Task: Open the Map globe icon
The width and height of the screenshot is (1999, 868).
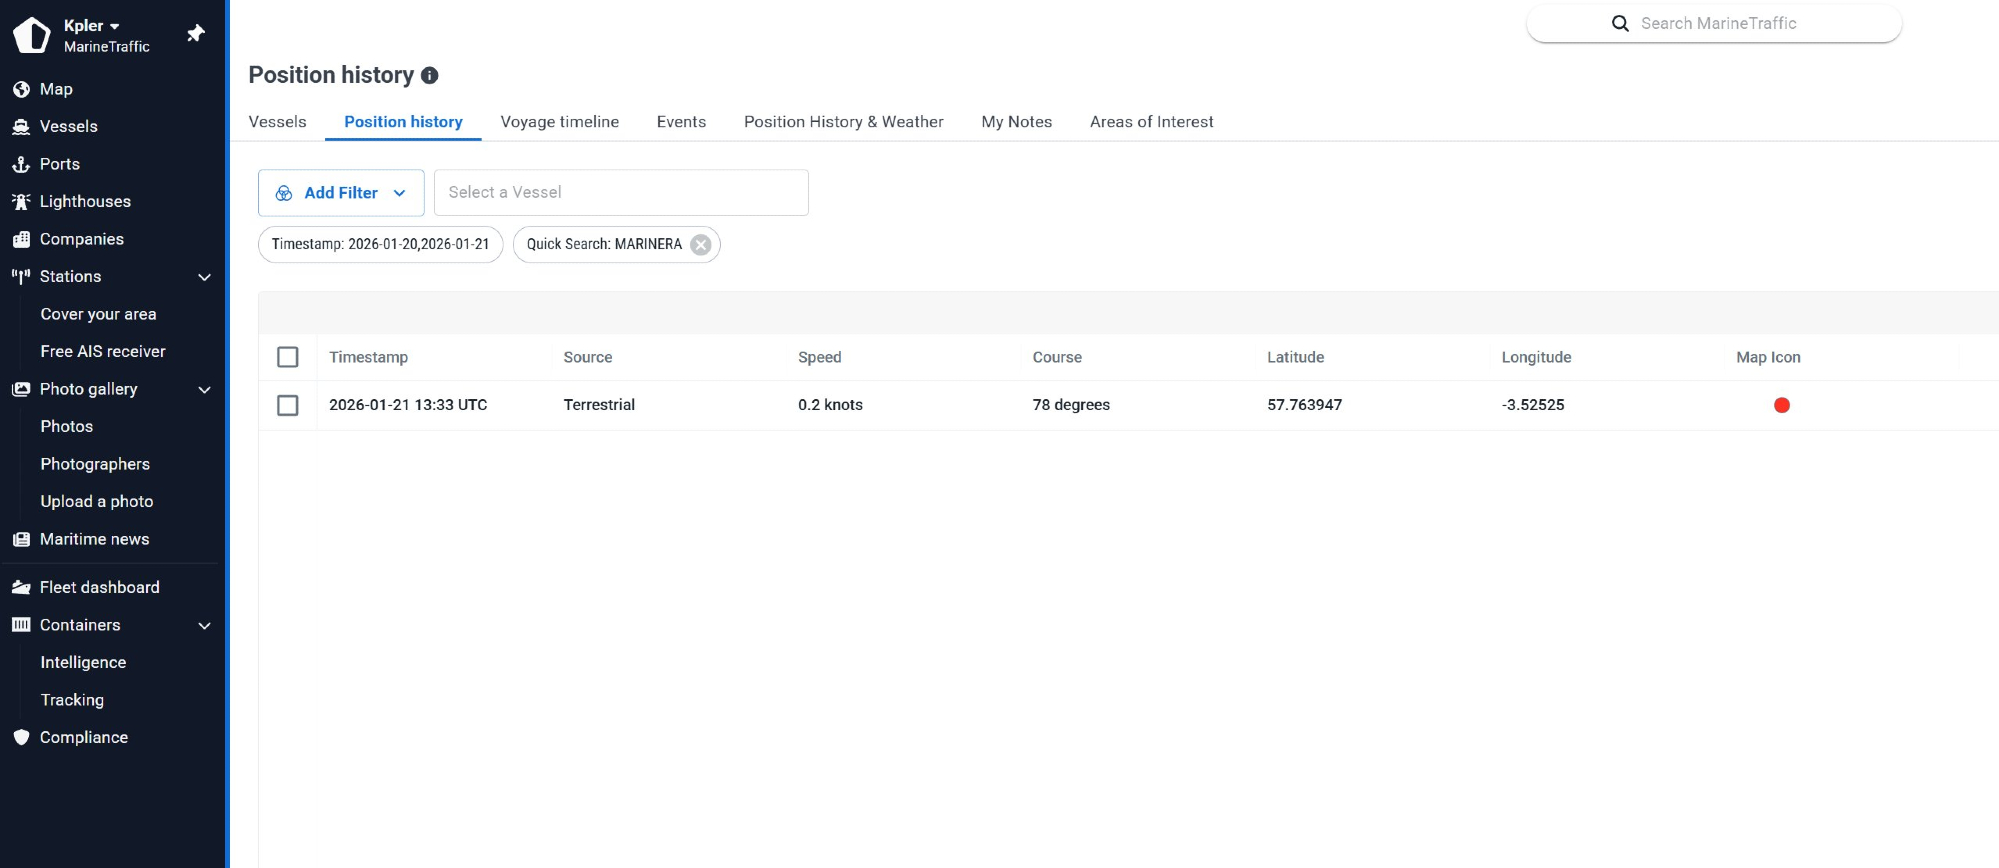Action: 21,89
